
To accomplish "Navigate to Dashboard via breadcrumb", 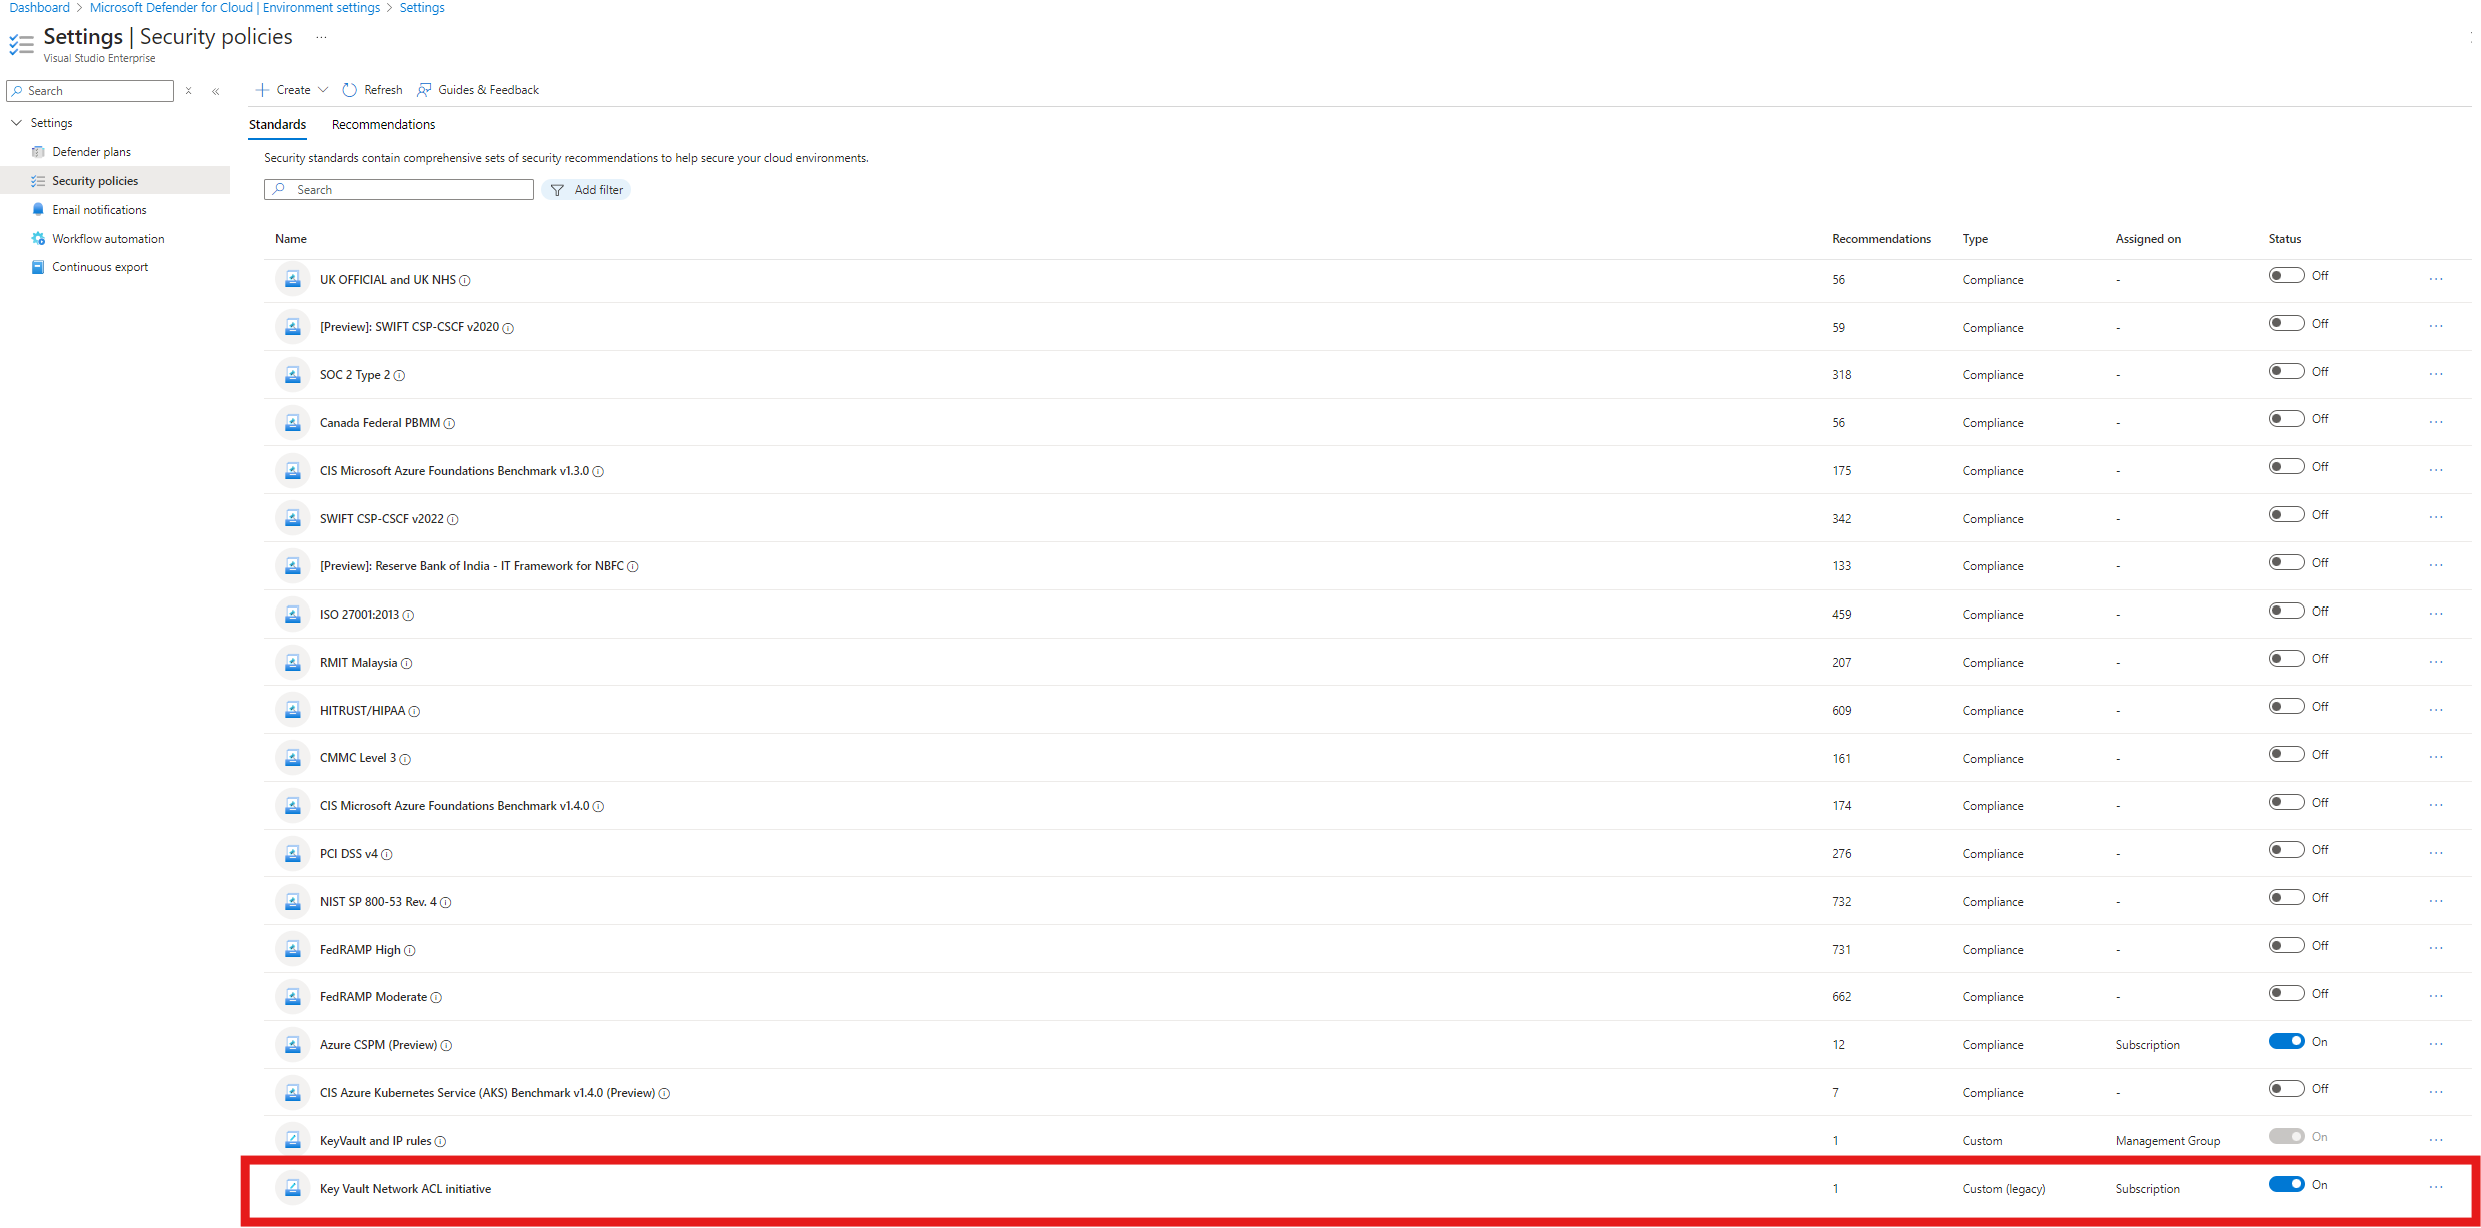I will (38, 7).
